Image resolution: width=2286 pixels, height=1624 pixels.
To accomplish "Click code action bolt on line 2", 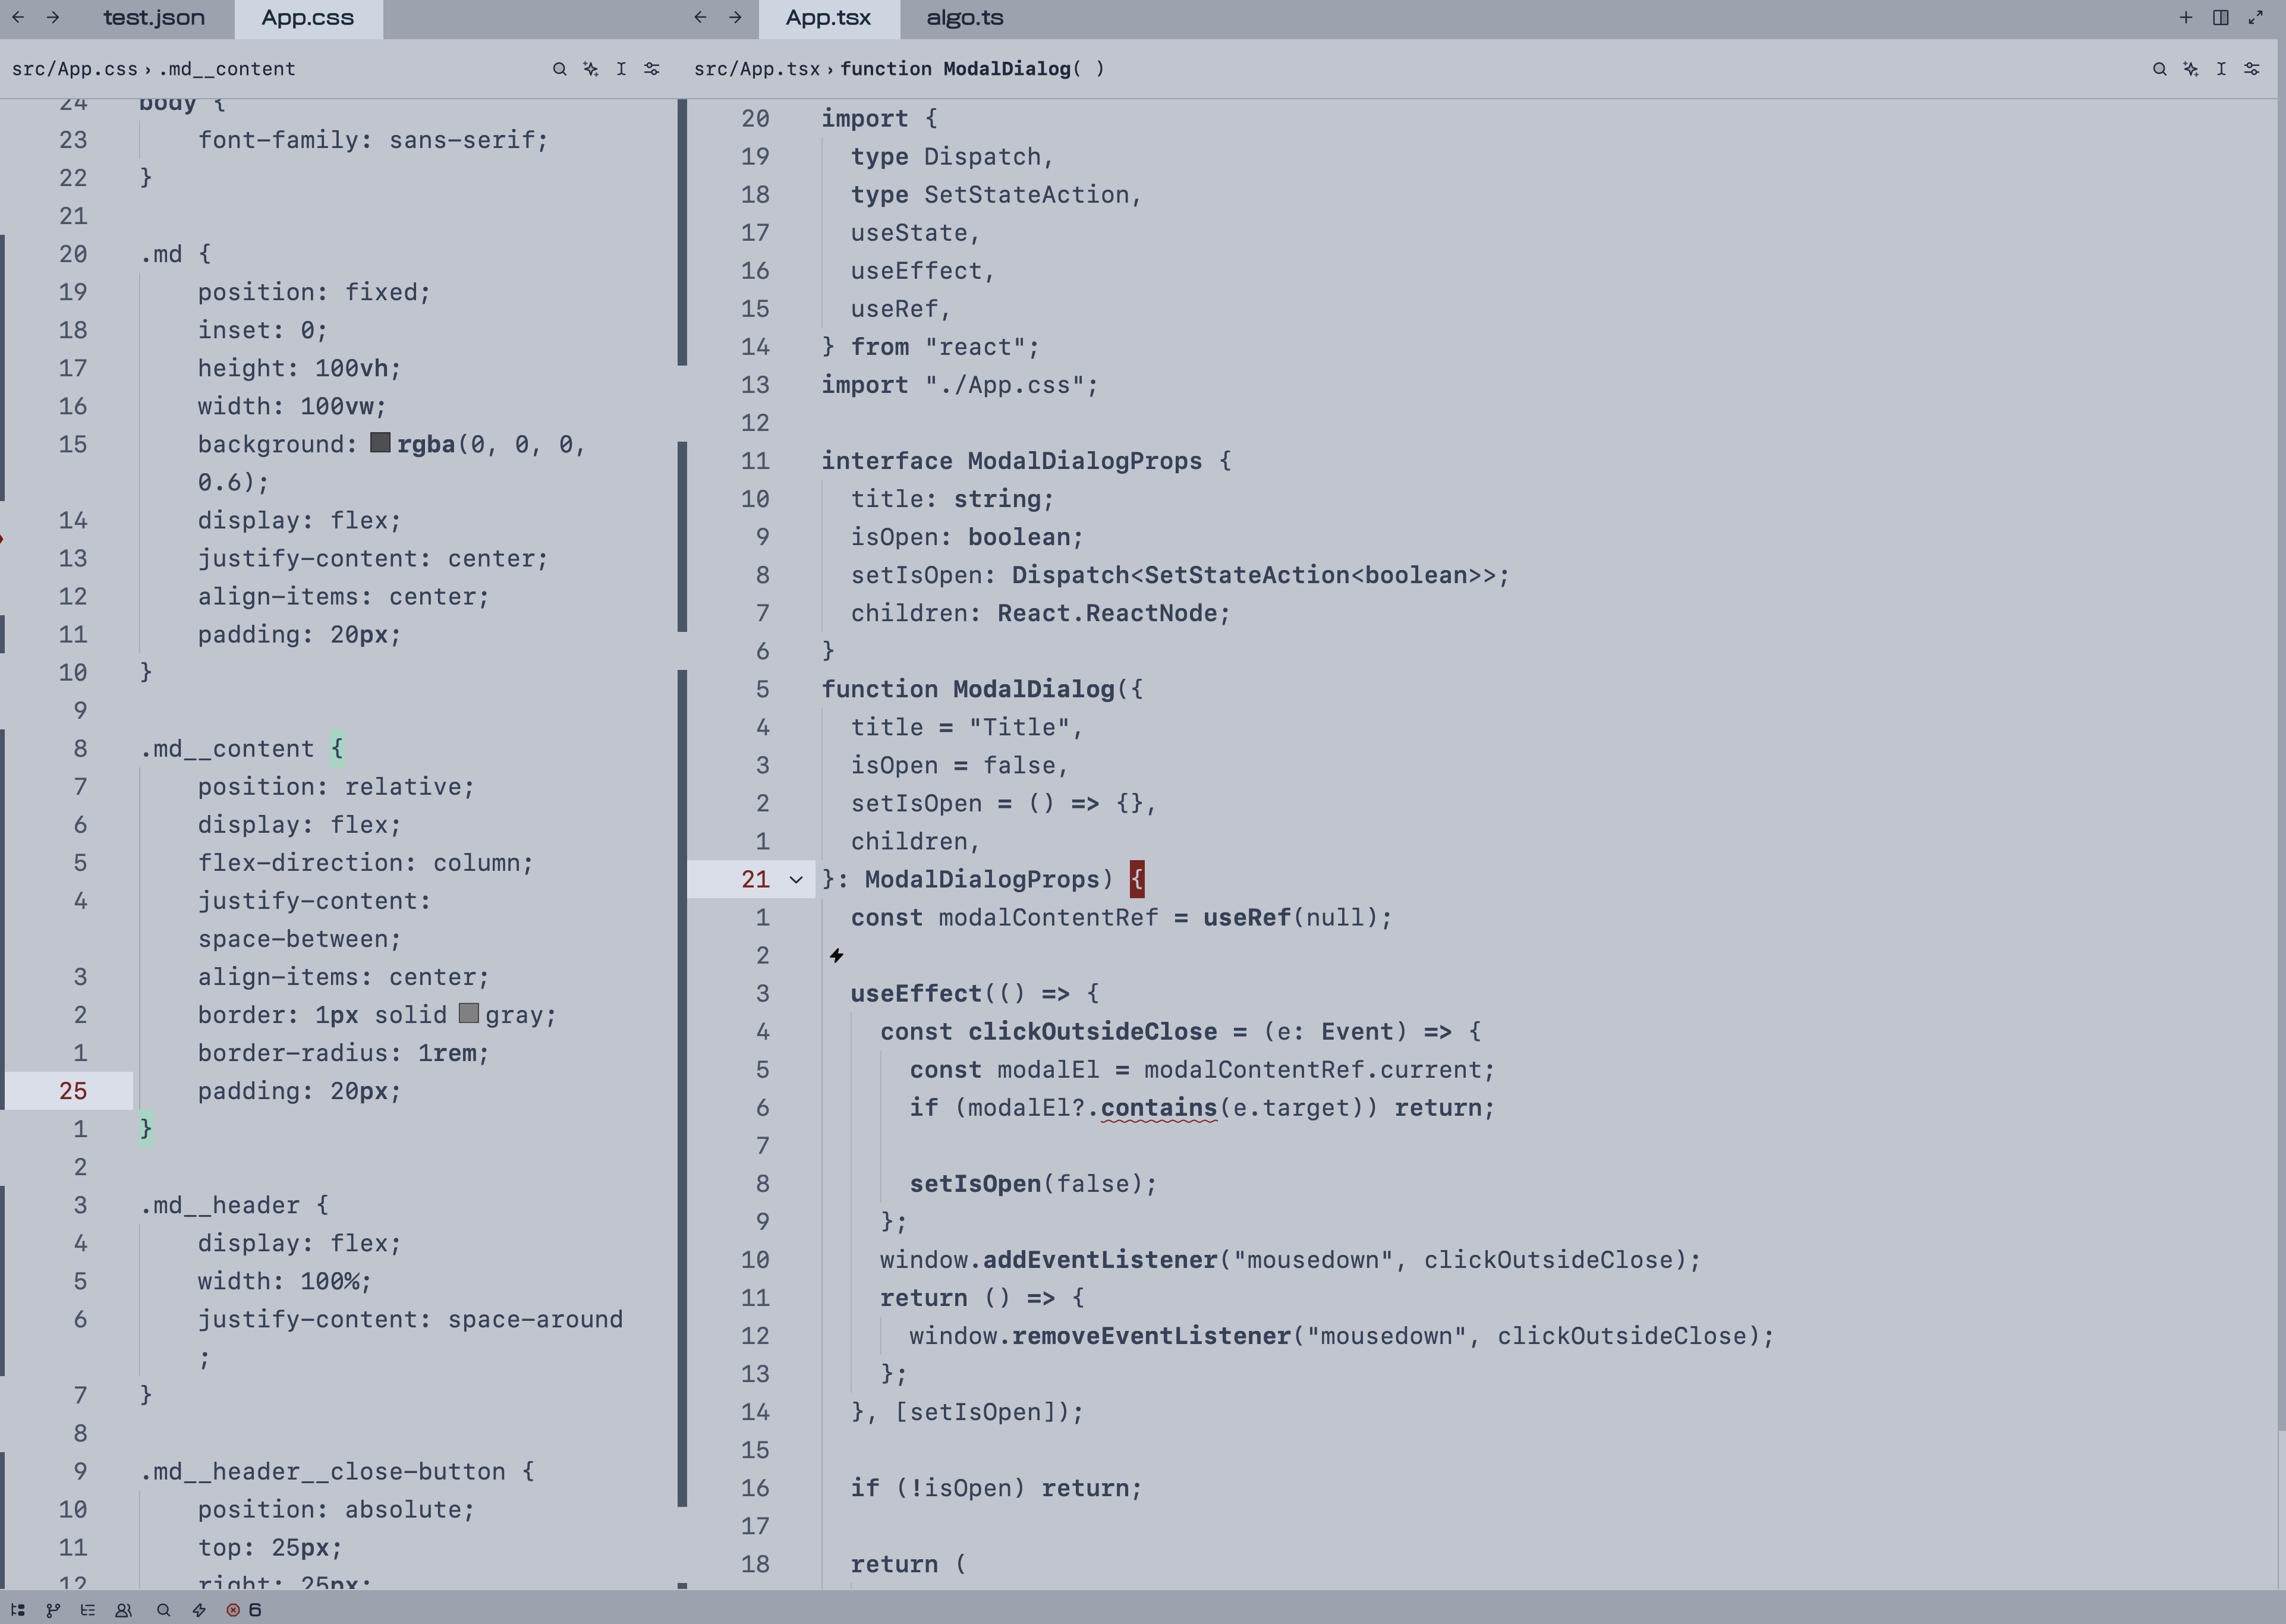I will tap(837, 956).
